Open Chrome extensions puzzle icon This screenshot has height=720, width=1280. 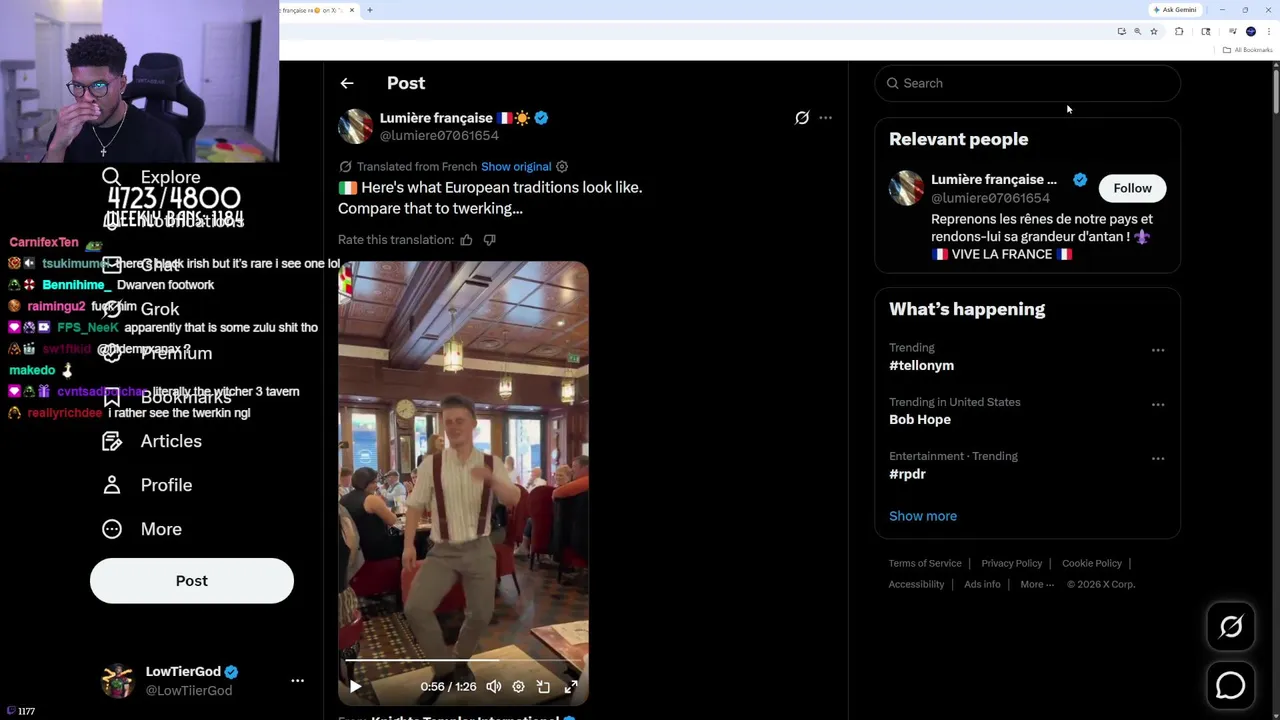[1179, 32]
